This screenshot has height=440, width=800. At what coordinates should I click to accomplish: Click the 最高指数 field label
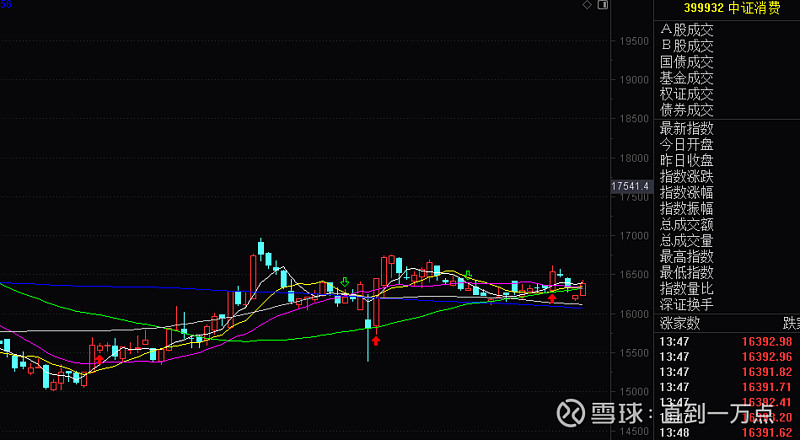pos(686,256)
